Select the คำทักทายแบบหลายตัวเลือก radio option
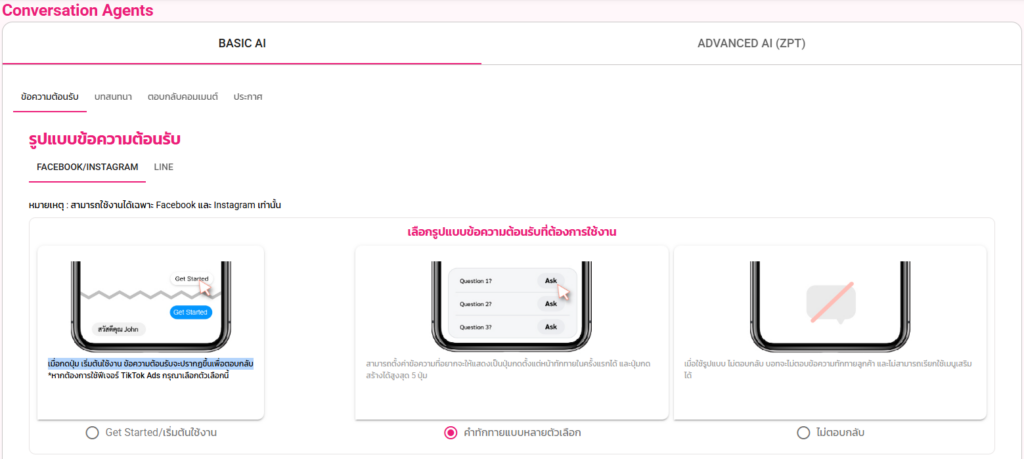The image size is (1024, 459). click(451, 433)
